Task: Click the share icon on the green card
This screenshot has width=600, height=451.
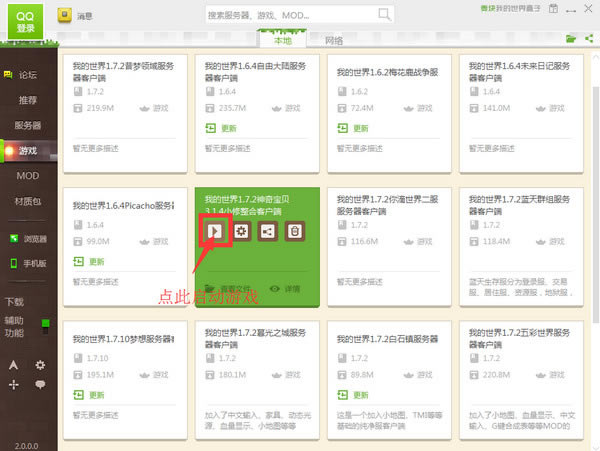Action: pos(268,231)
